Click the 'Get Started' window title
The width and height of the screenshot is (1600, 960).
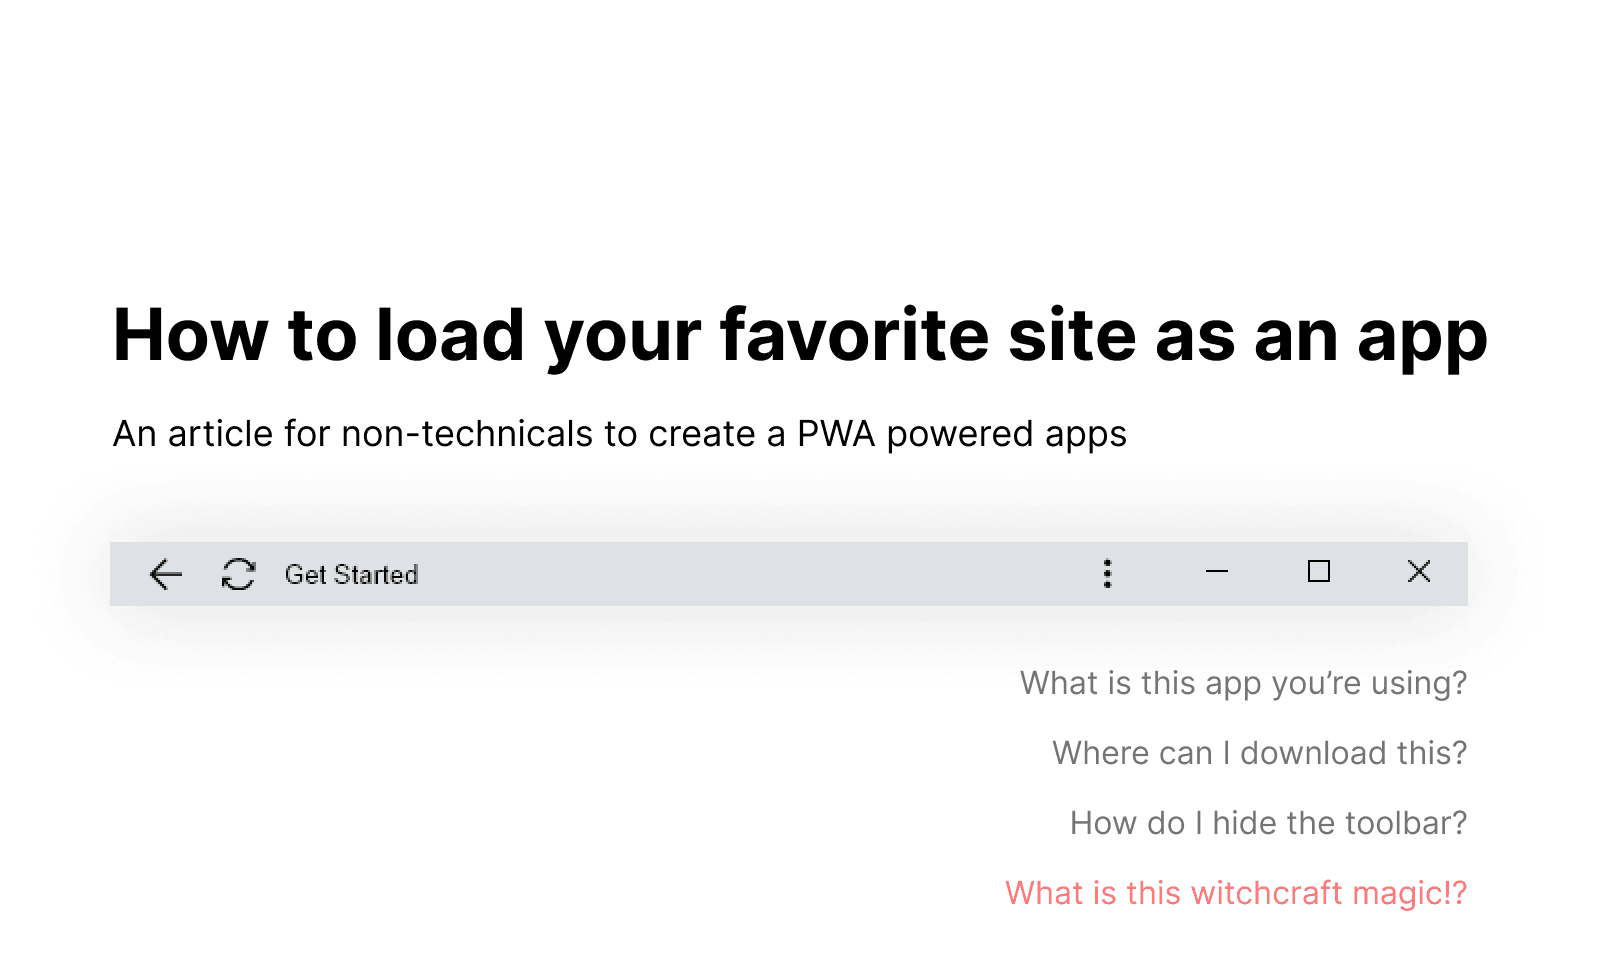351,575
